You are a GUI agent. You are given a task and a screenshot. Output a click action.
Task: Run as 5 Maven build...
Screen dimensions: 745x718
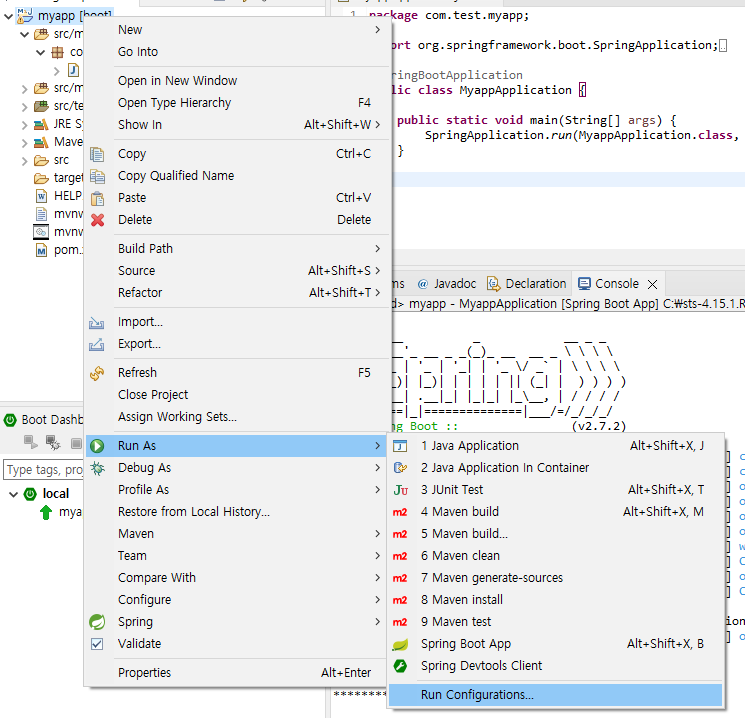click(x=555, y=534)
